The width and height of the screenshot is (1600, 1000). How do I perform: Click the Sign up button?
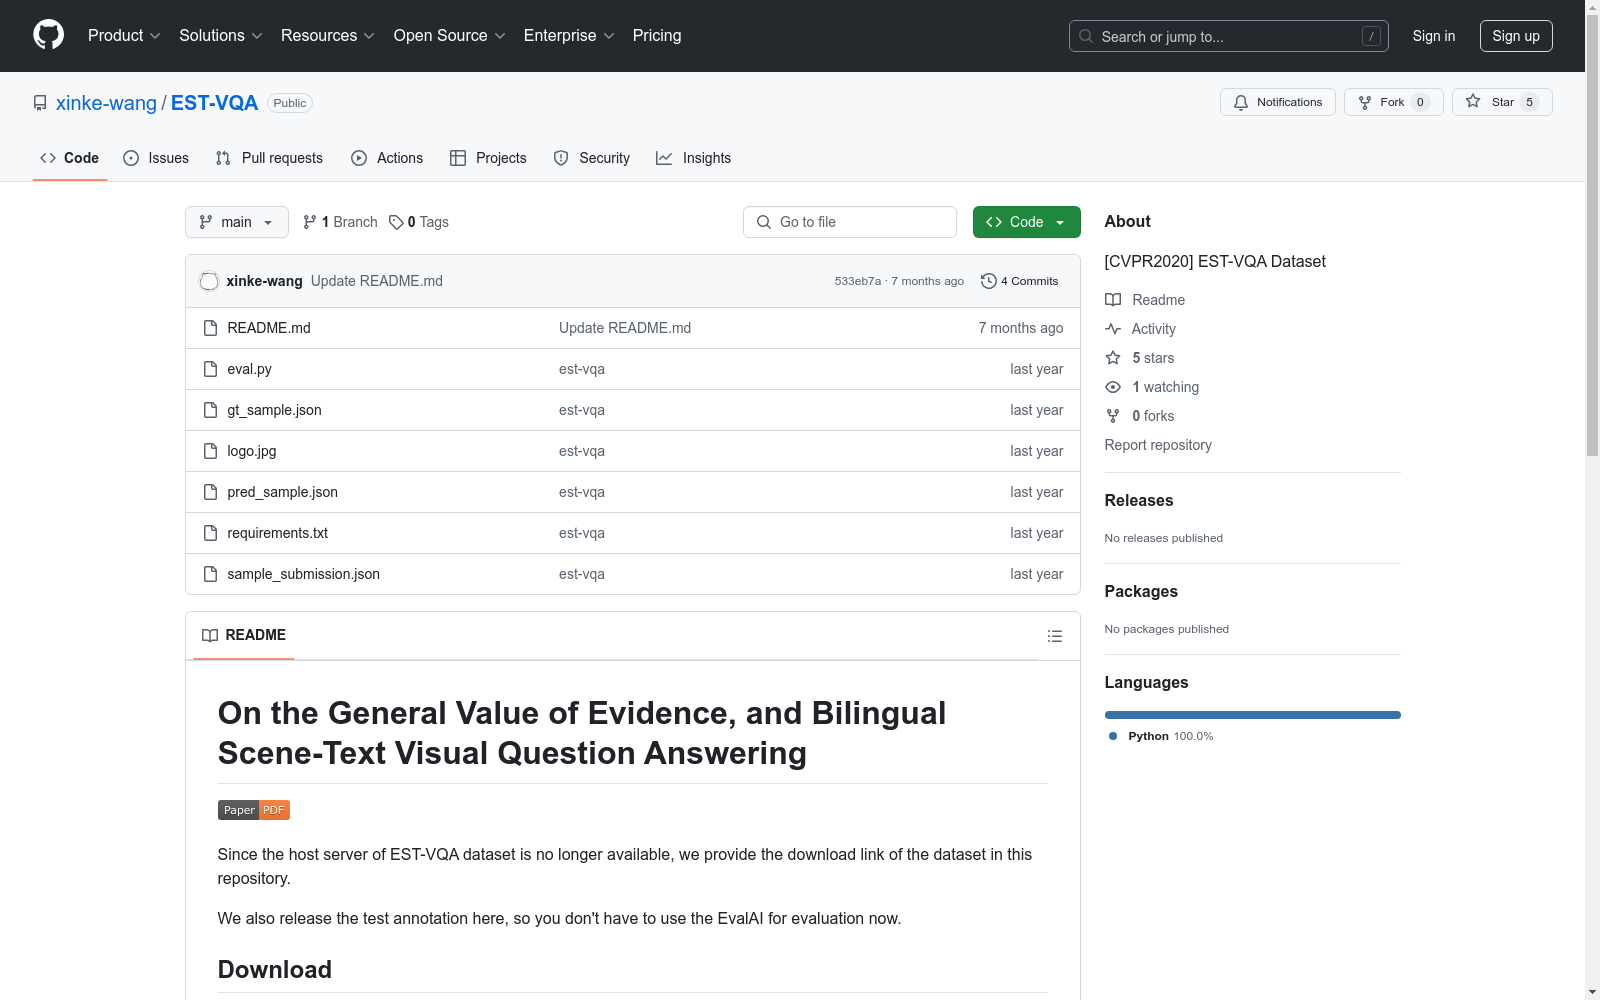click(x=1516, y=36)
